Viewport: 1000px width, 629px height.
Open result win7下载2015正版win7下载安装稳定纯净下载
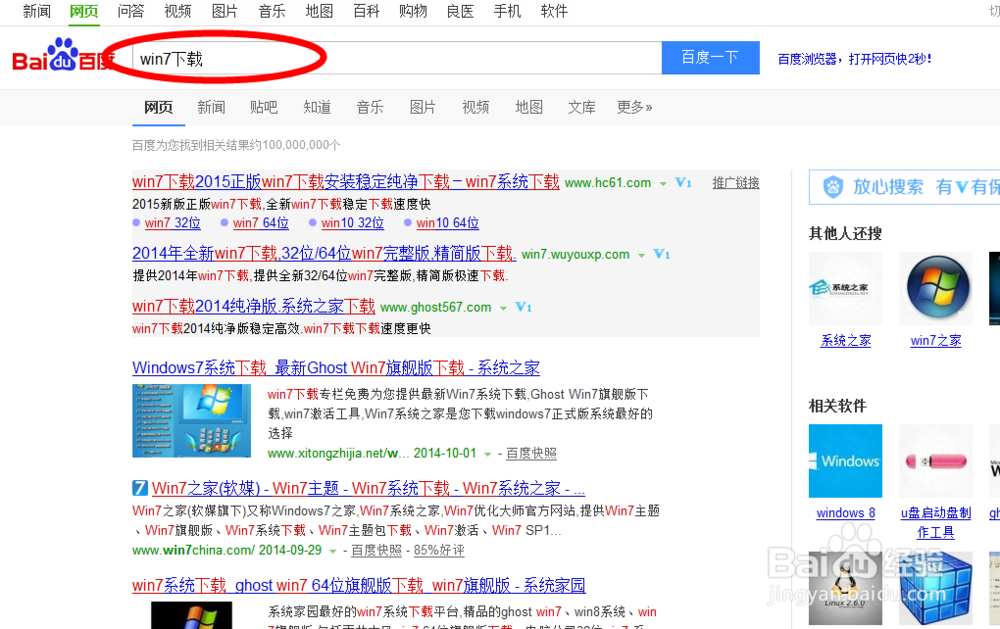(346, 182)
